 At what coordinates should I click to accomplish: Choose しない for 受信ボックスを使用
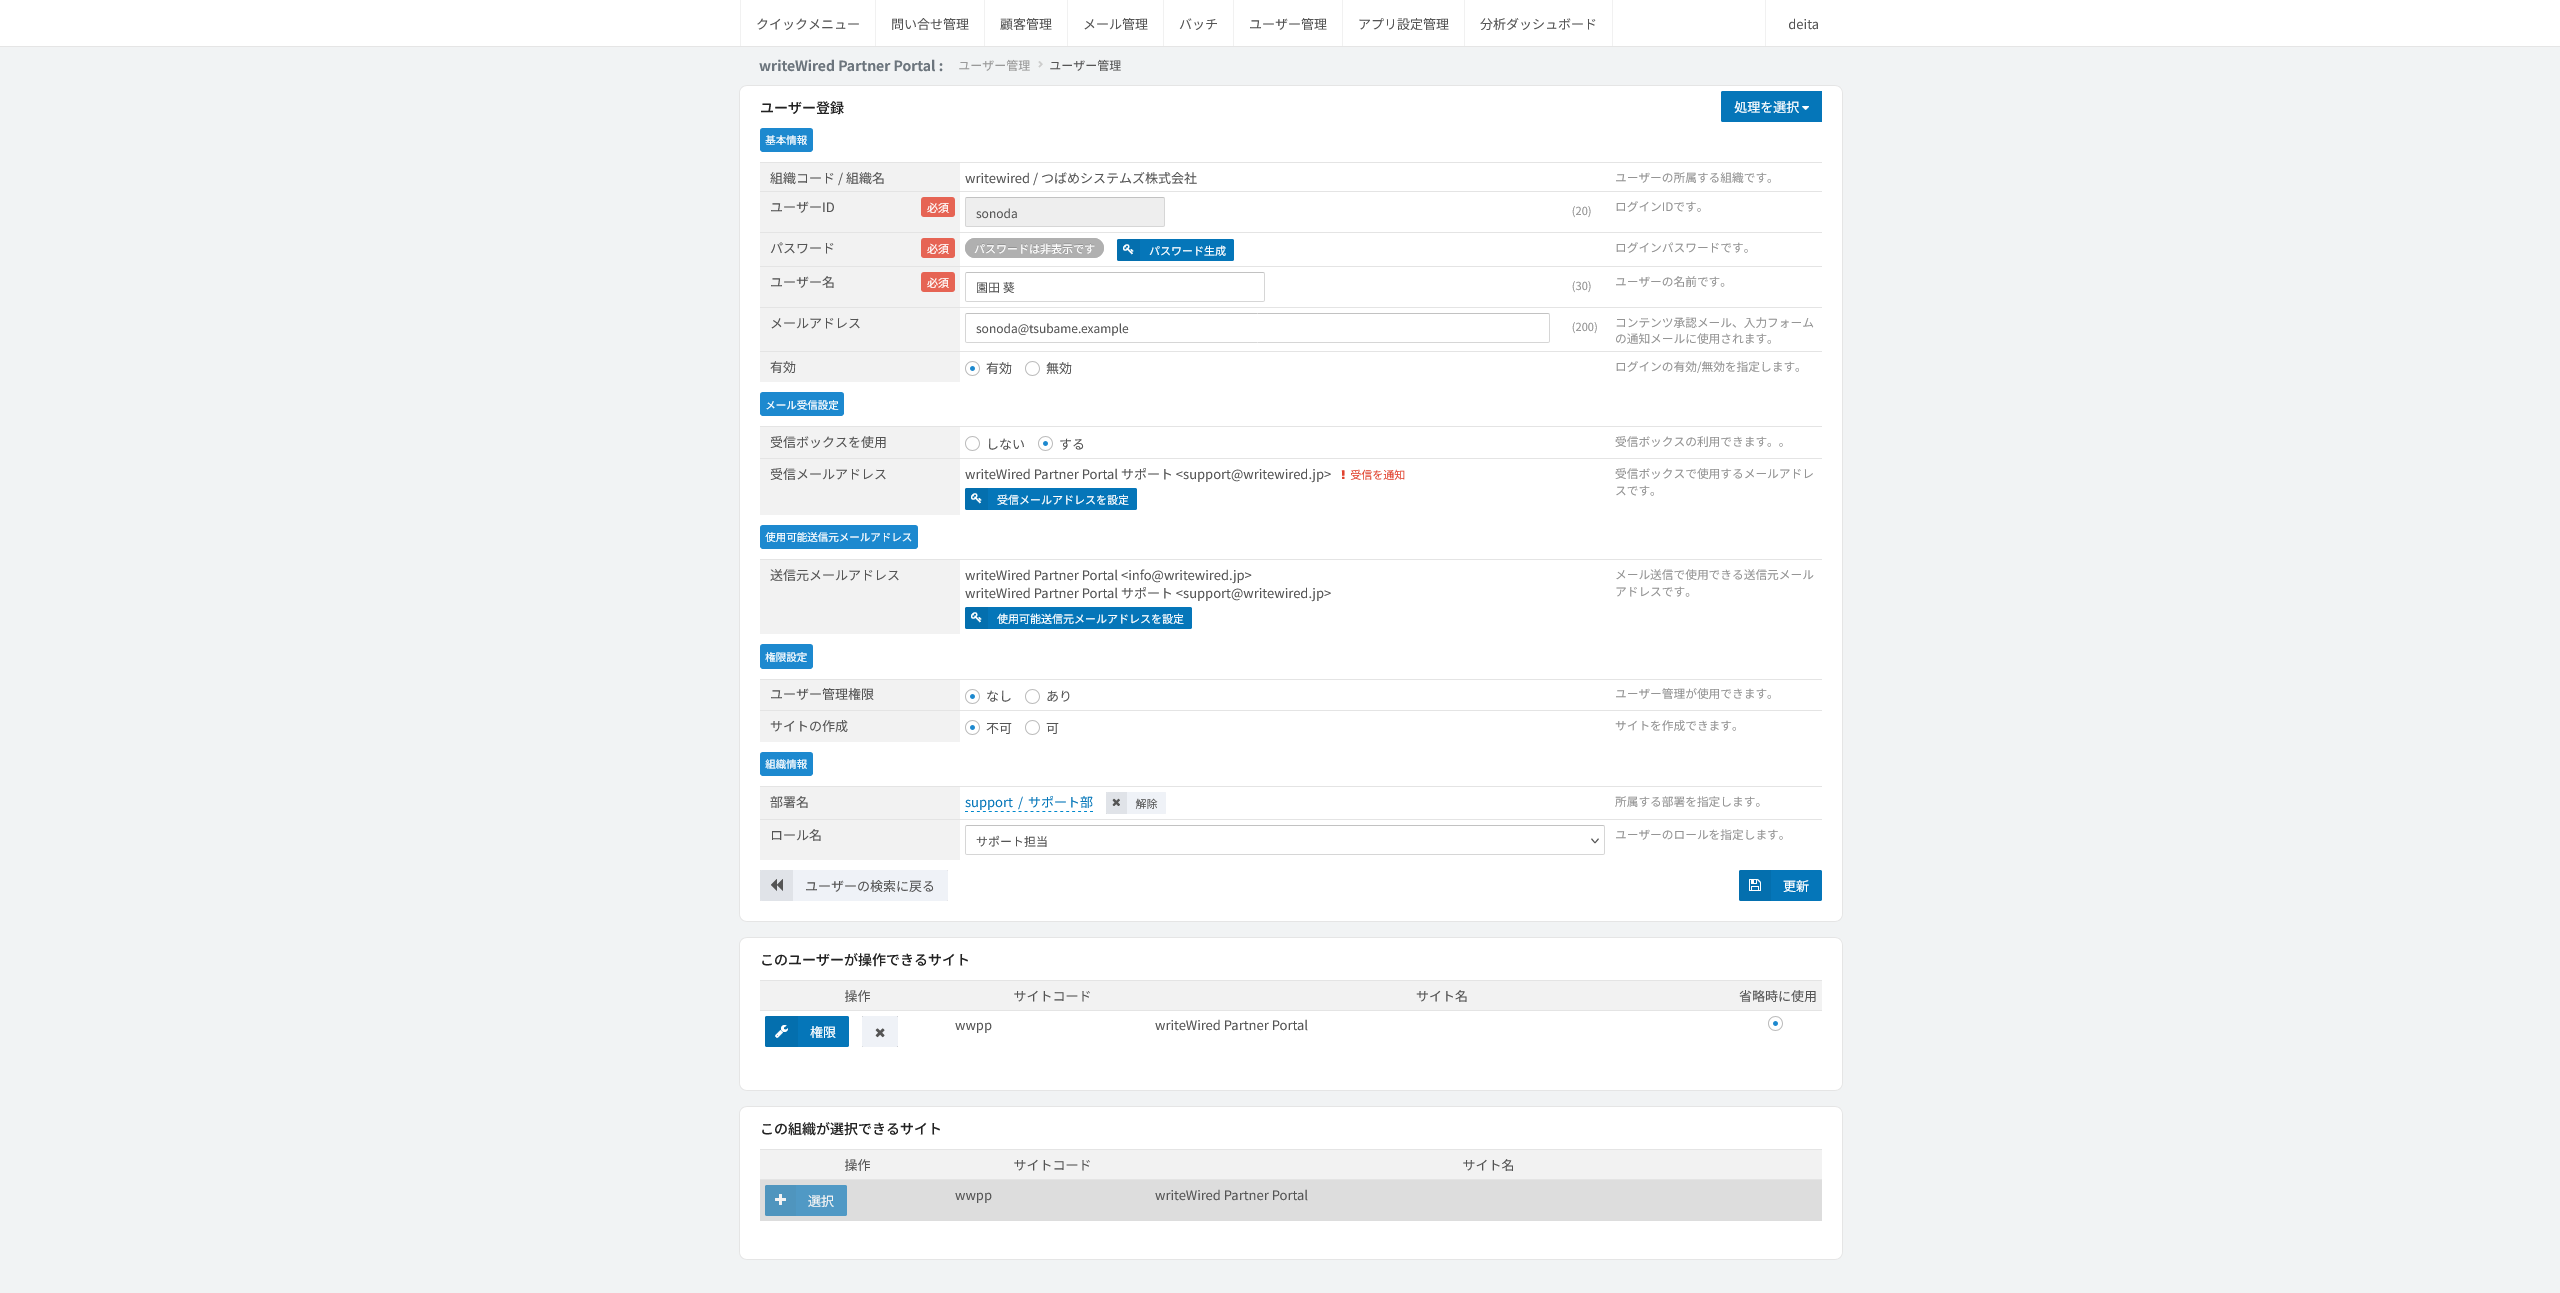click(972, 444)
